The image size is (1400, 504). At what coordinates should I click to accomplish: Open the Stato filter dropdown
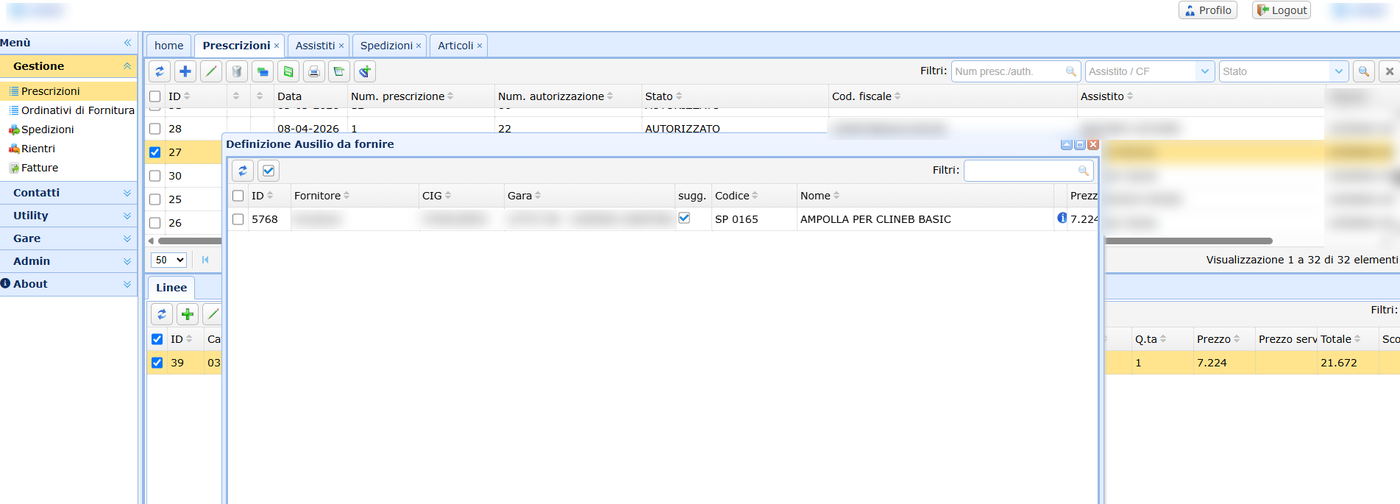(x=1339, y=71)
